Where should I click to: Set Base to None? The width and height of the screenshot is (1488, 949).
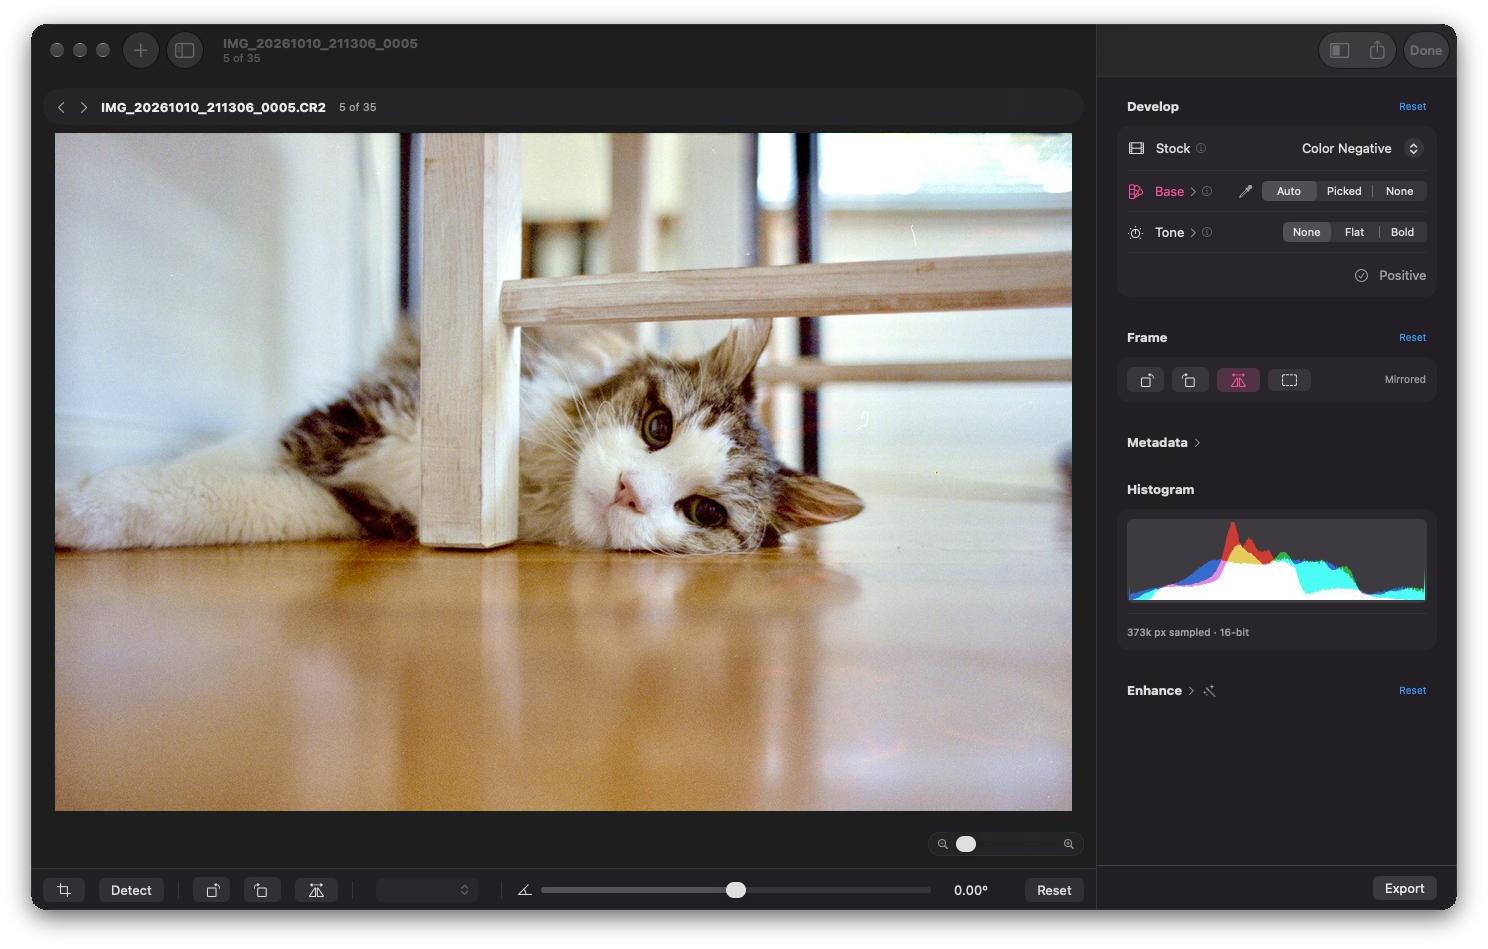(1399, 191)
